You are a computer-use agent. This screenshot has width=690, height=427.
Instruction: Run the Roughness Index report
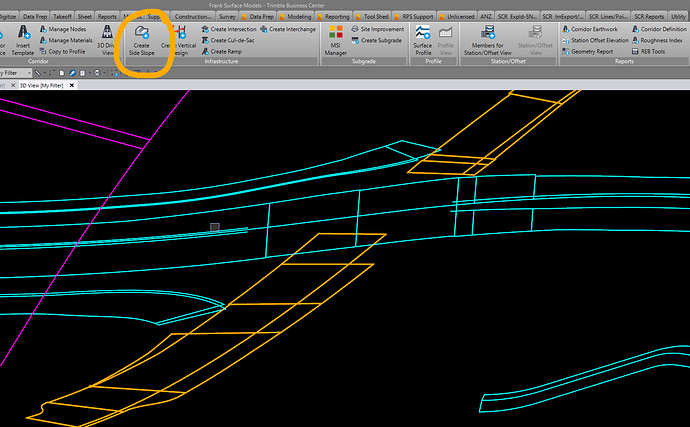657,40
